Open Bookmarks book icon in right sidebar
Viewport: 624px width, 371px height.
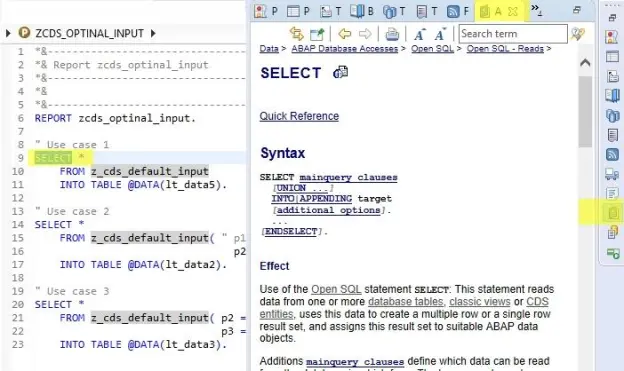pos(612,96)
